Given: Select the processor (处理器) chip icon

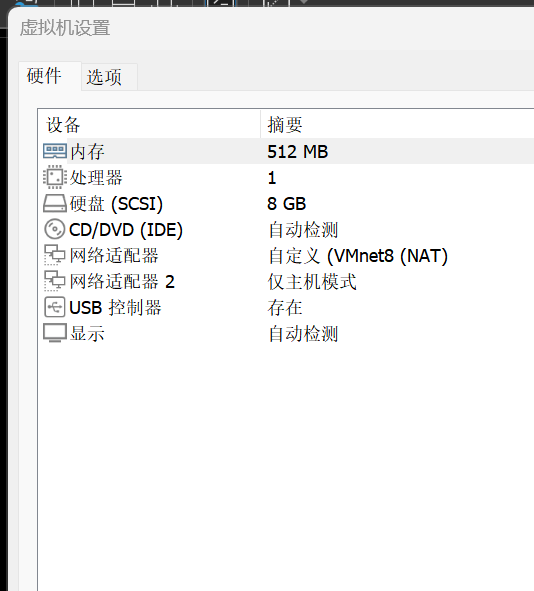Looking at the screenshot, I should [55, 177].
